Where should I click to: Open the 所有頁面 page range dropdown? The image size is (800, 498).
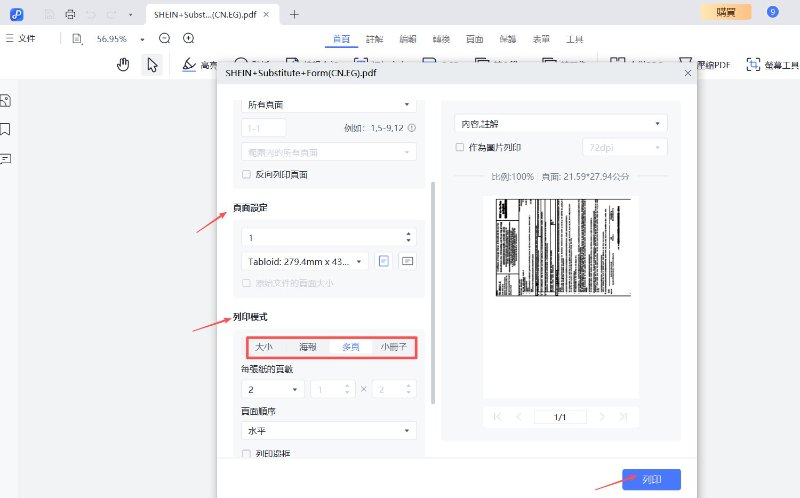coord(329,105)
